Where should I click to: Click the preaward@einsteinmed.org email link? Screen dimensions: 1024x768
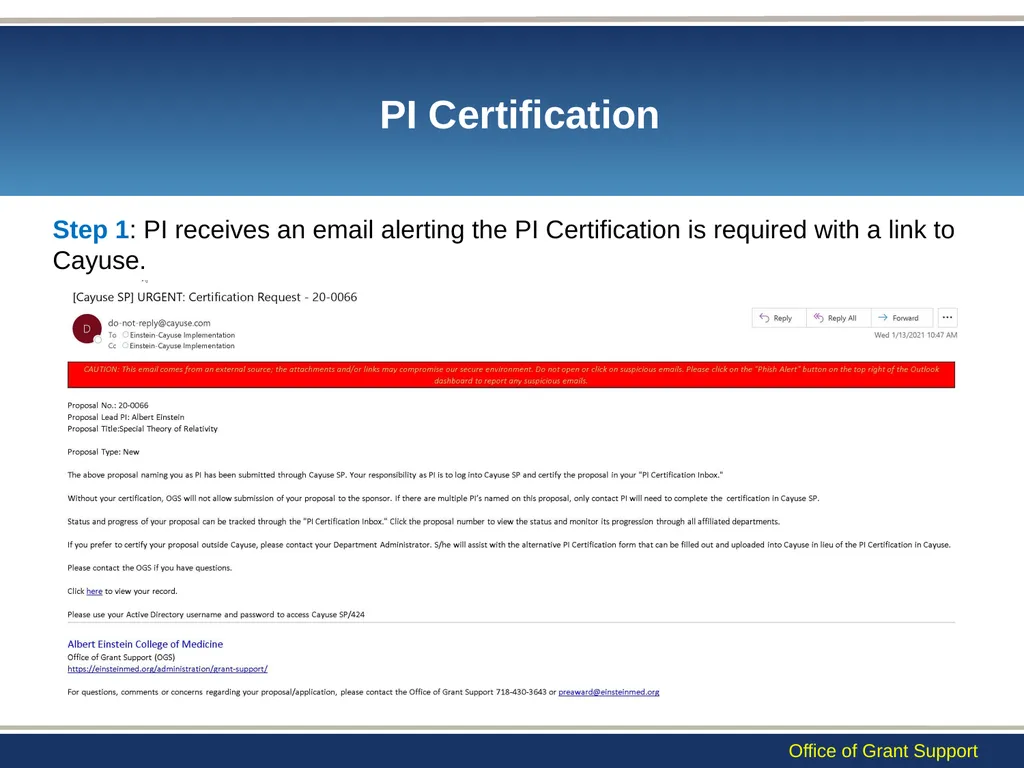click(609, 692)
